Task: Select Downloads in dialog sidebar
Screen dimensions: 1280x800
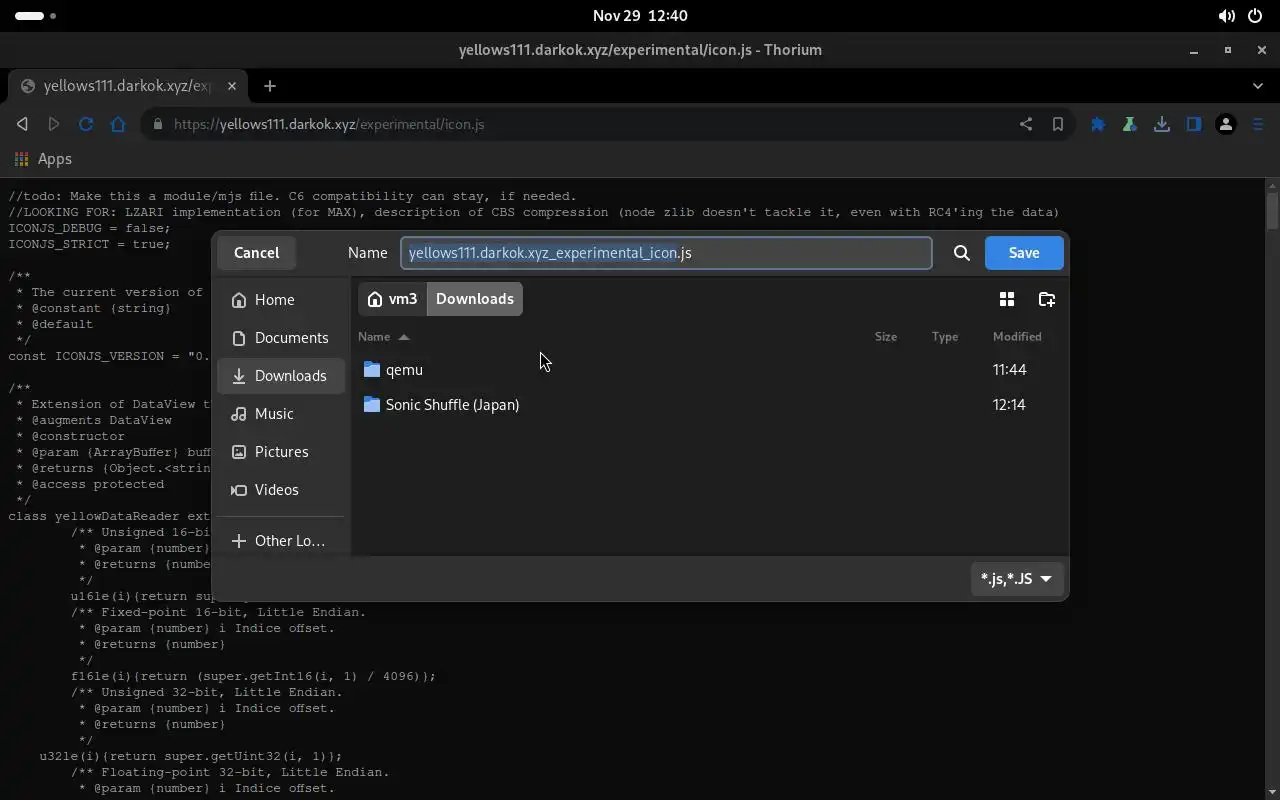Action: pos(282,376)
